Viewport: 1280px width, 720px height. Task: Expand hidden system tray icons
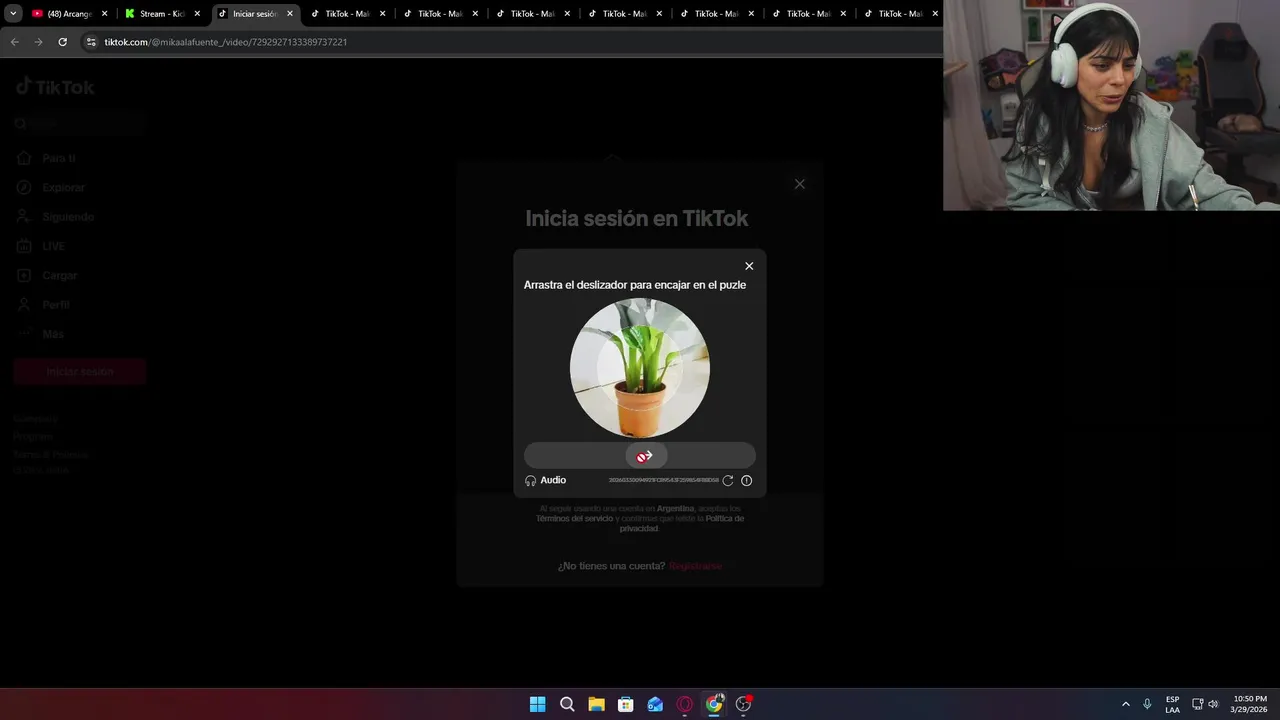click(x=1126, y=704)
